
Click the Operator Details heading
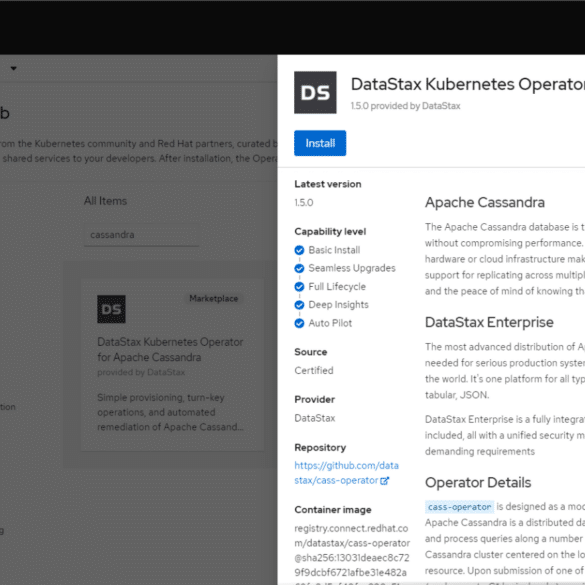(478, 482)
